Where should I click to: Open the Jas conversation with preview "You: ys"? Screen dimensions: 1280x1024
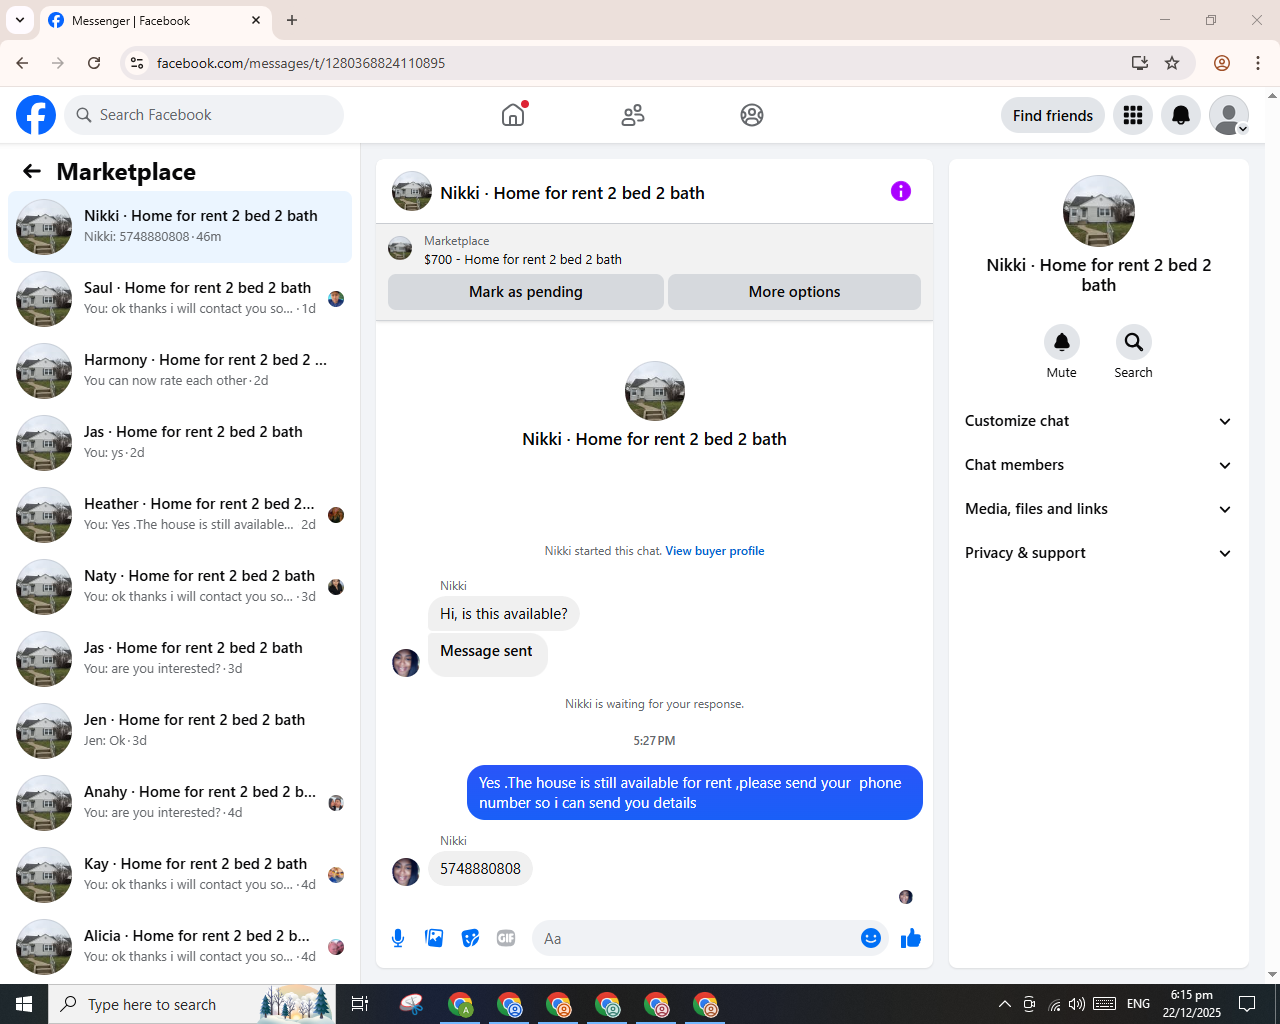point(180,443)
